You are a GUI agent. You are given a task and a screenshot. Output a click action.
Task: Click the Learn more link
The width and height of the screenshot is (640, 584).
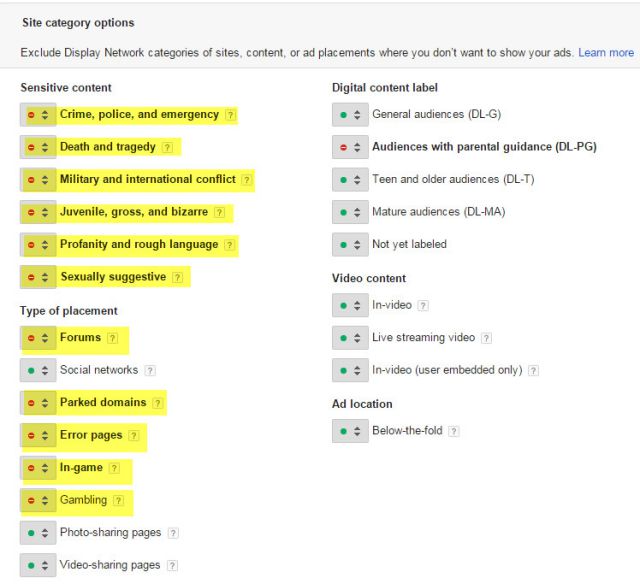pos(606,52)
